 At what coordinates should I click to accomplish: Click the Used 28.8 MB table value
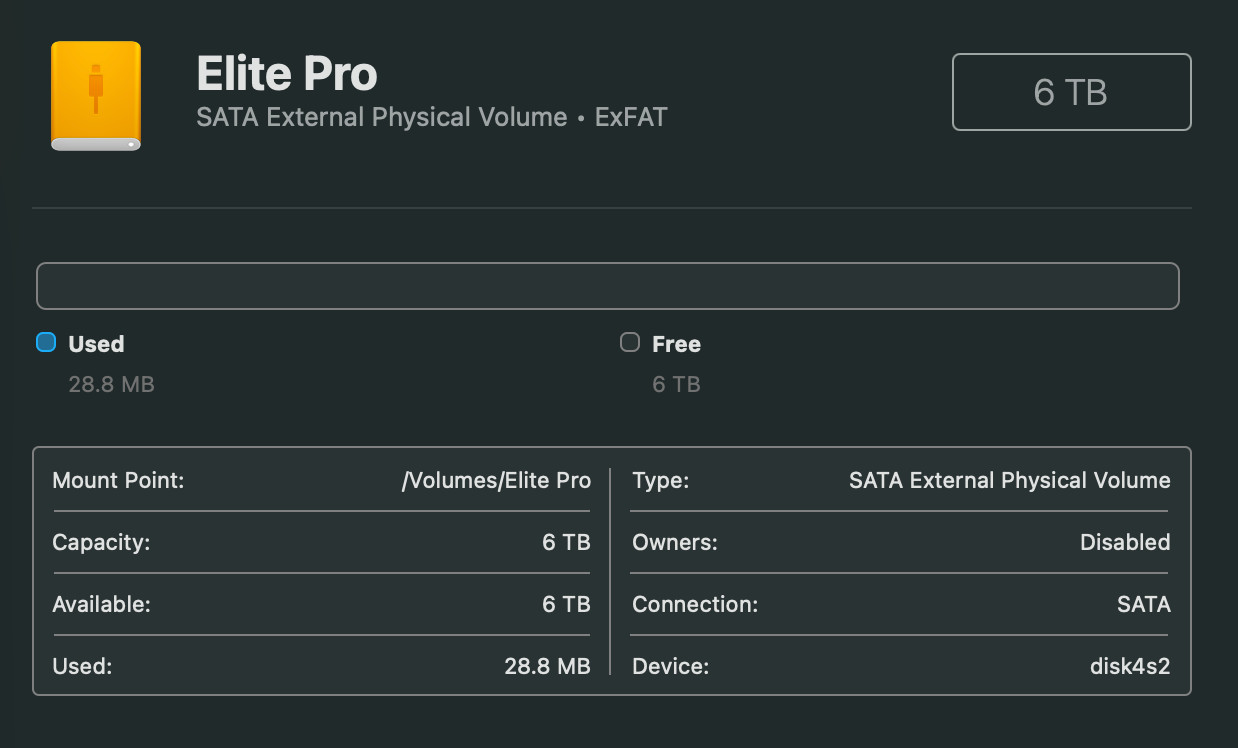coord(547,667)
